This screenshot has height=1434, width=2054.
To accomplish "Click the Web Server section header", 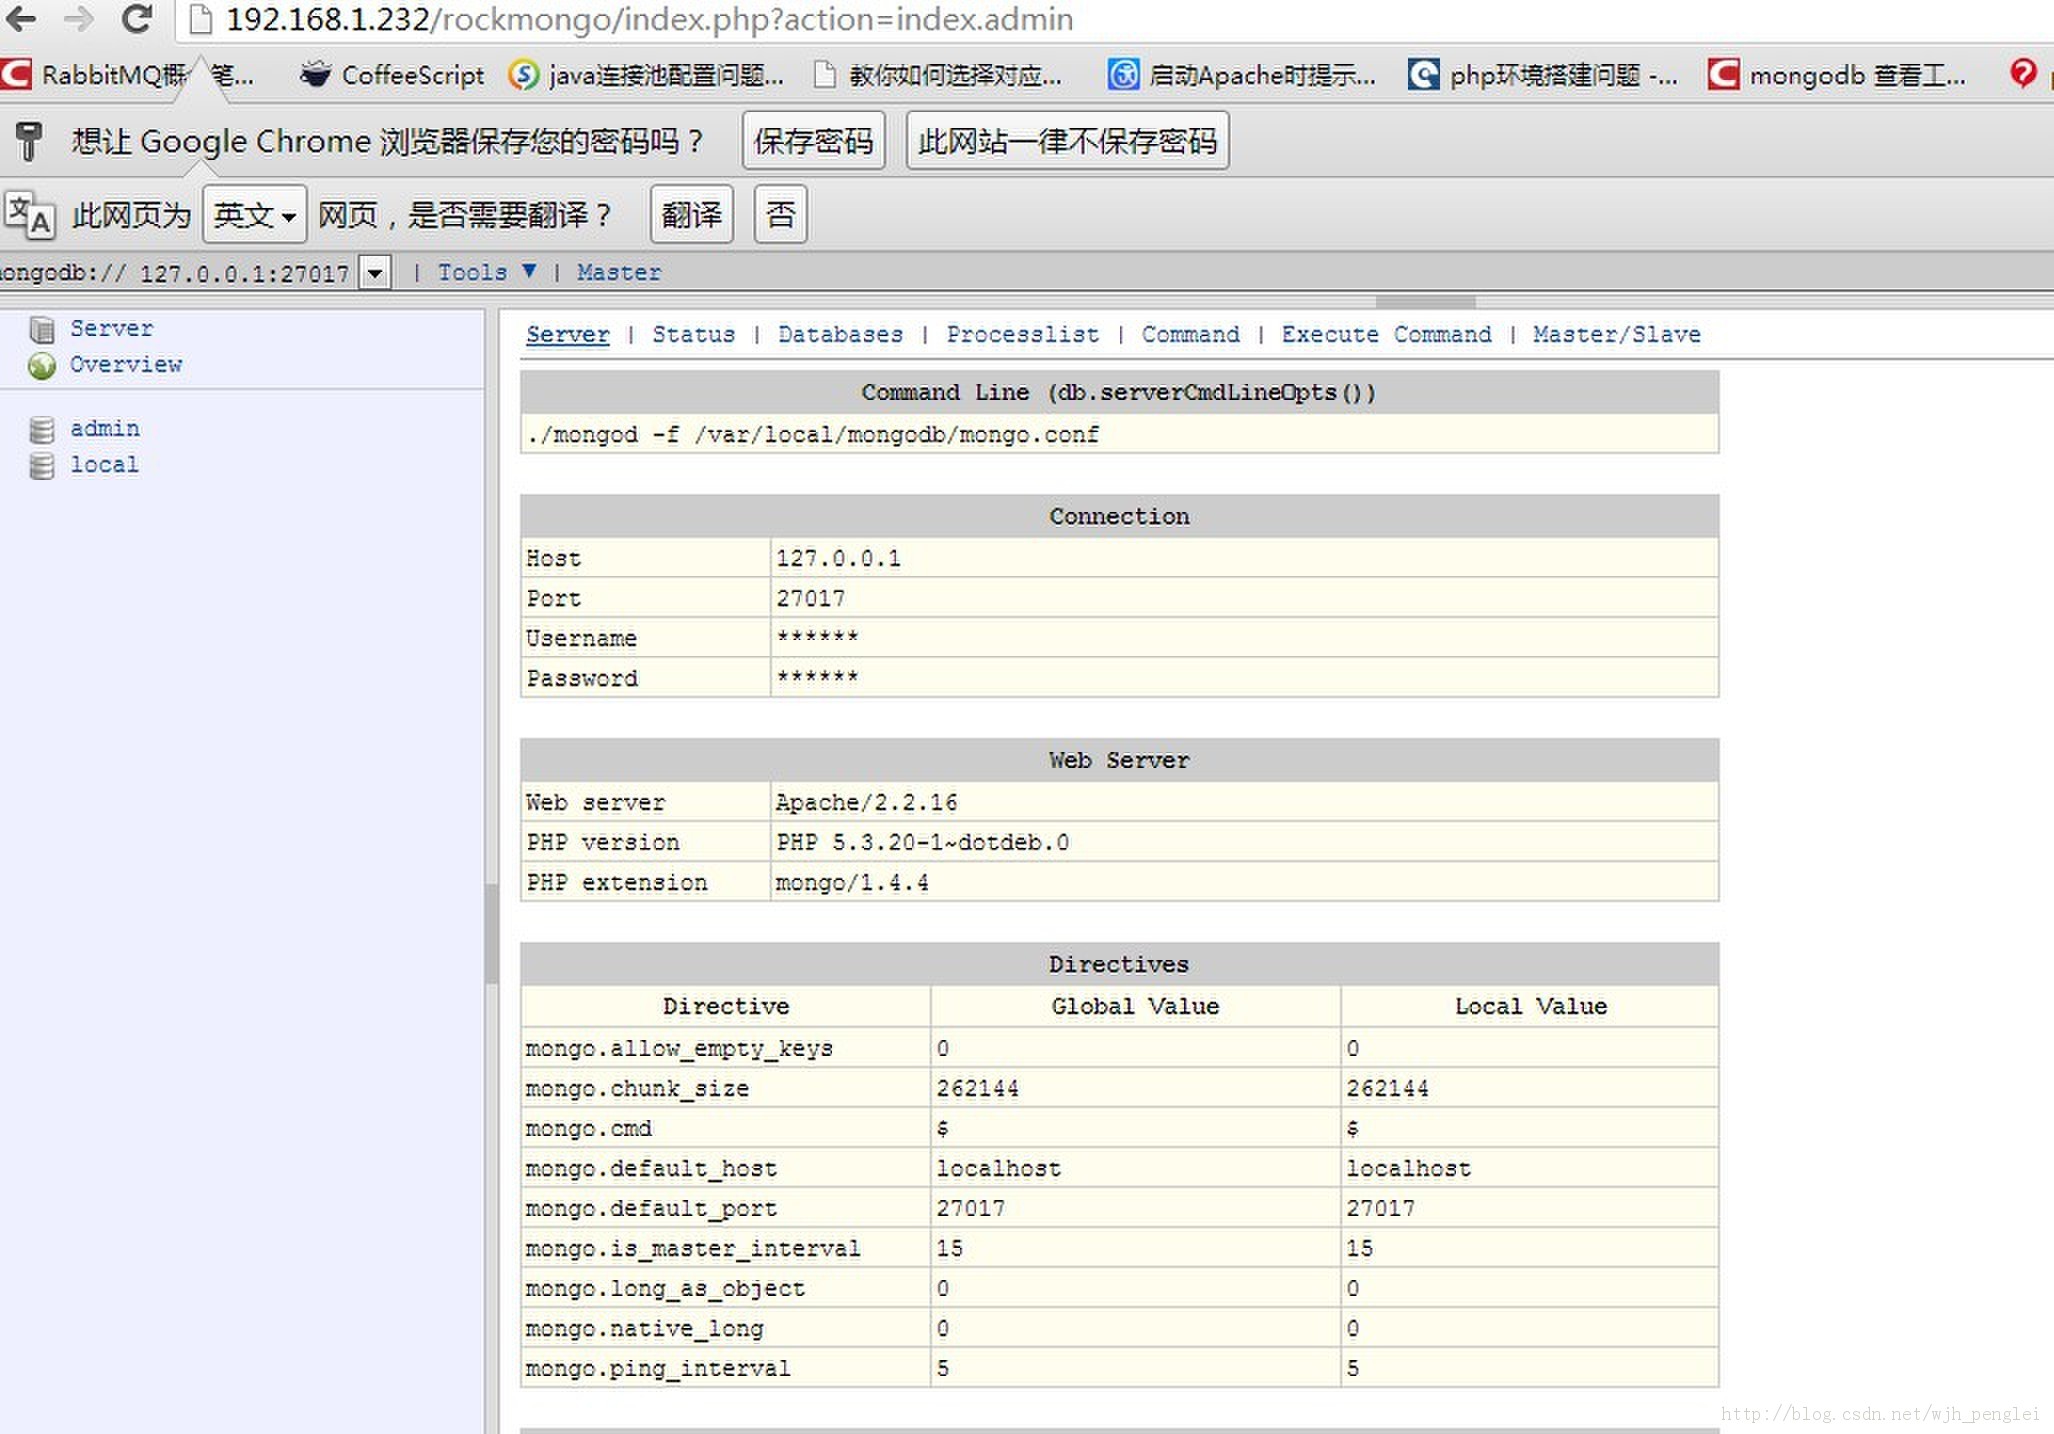I will (x=1119, y=760).
